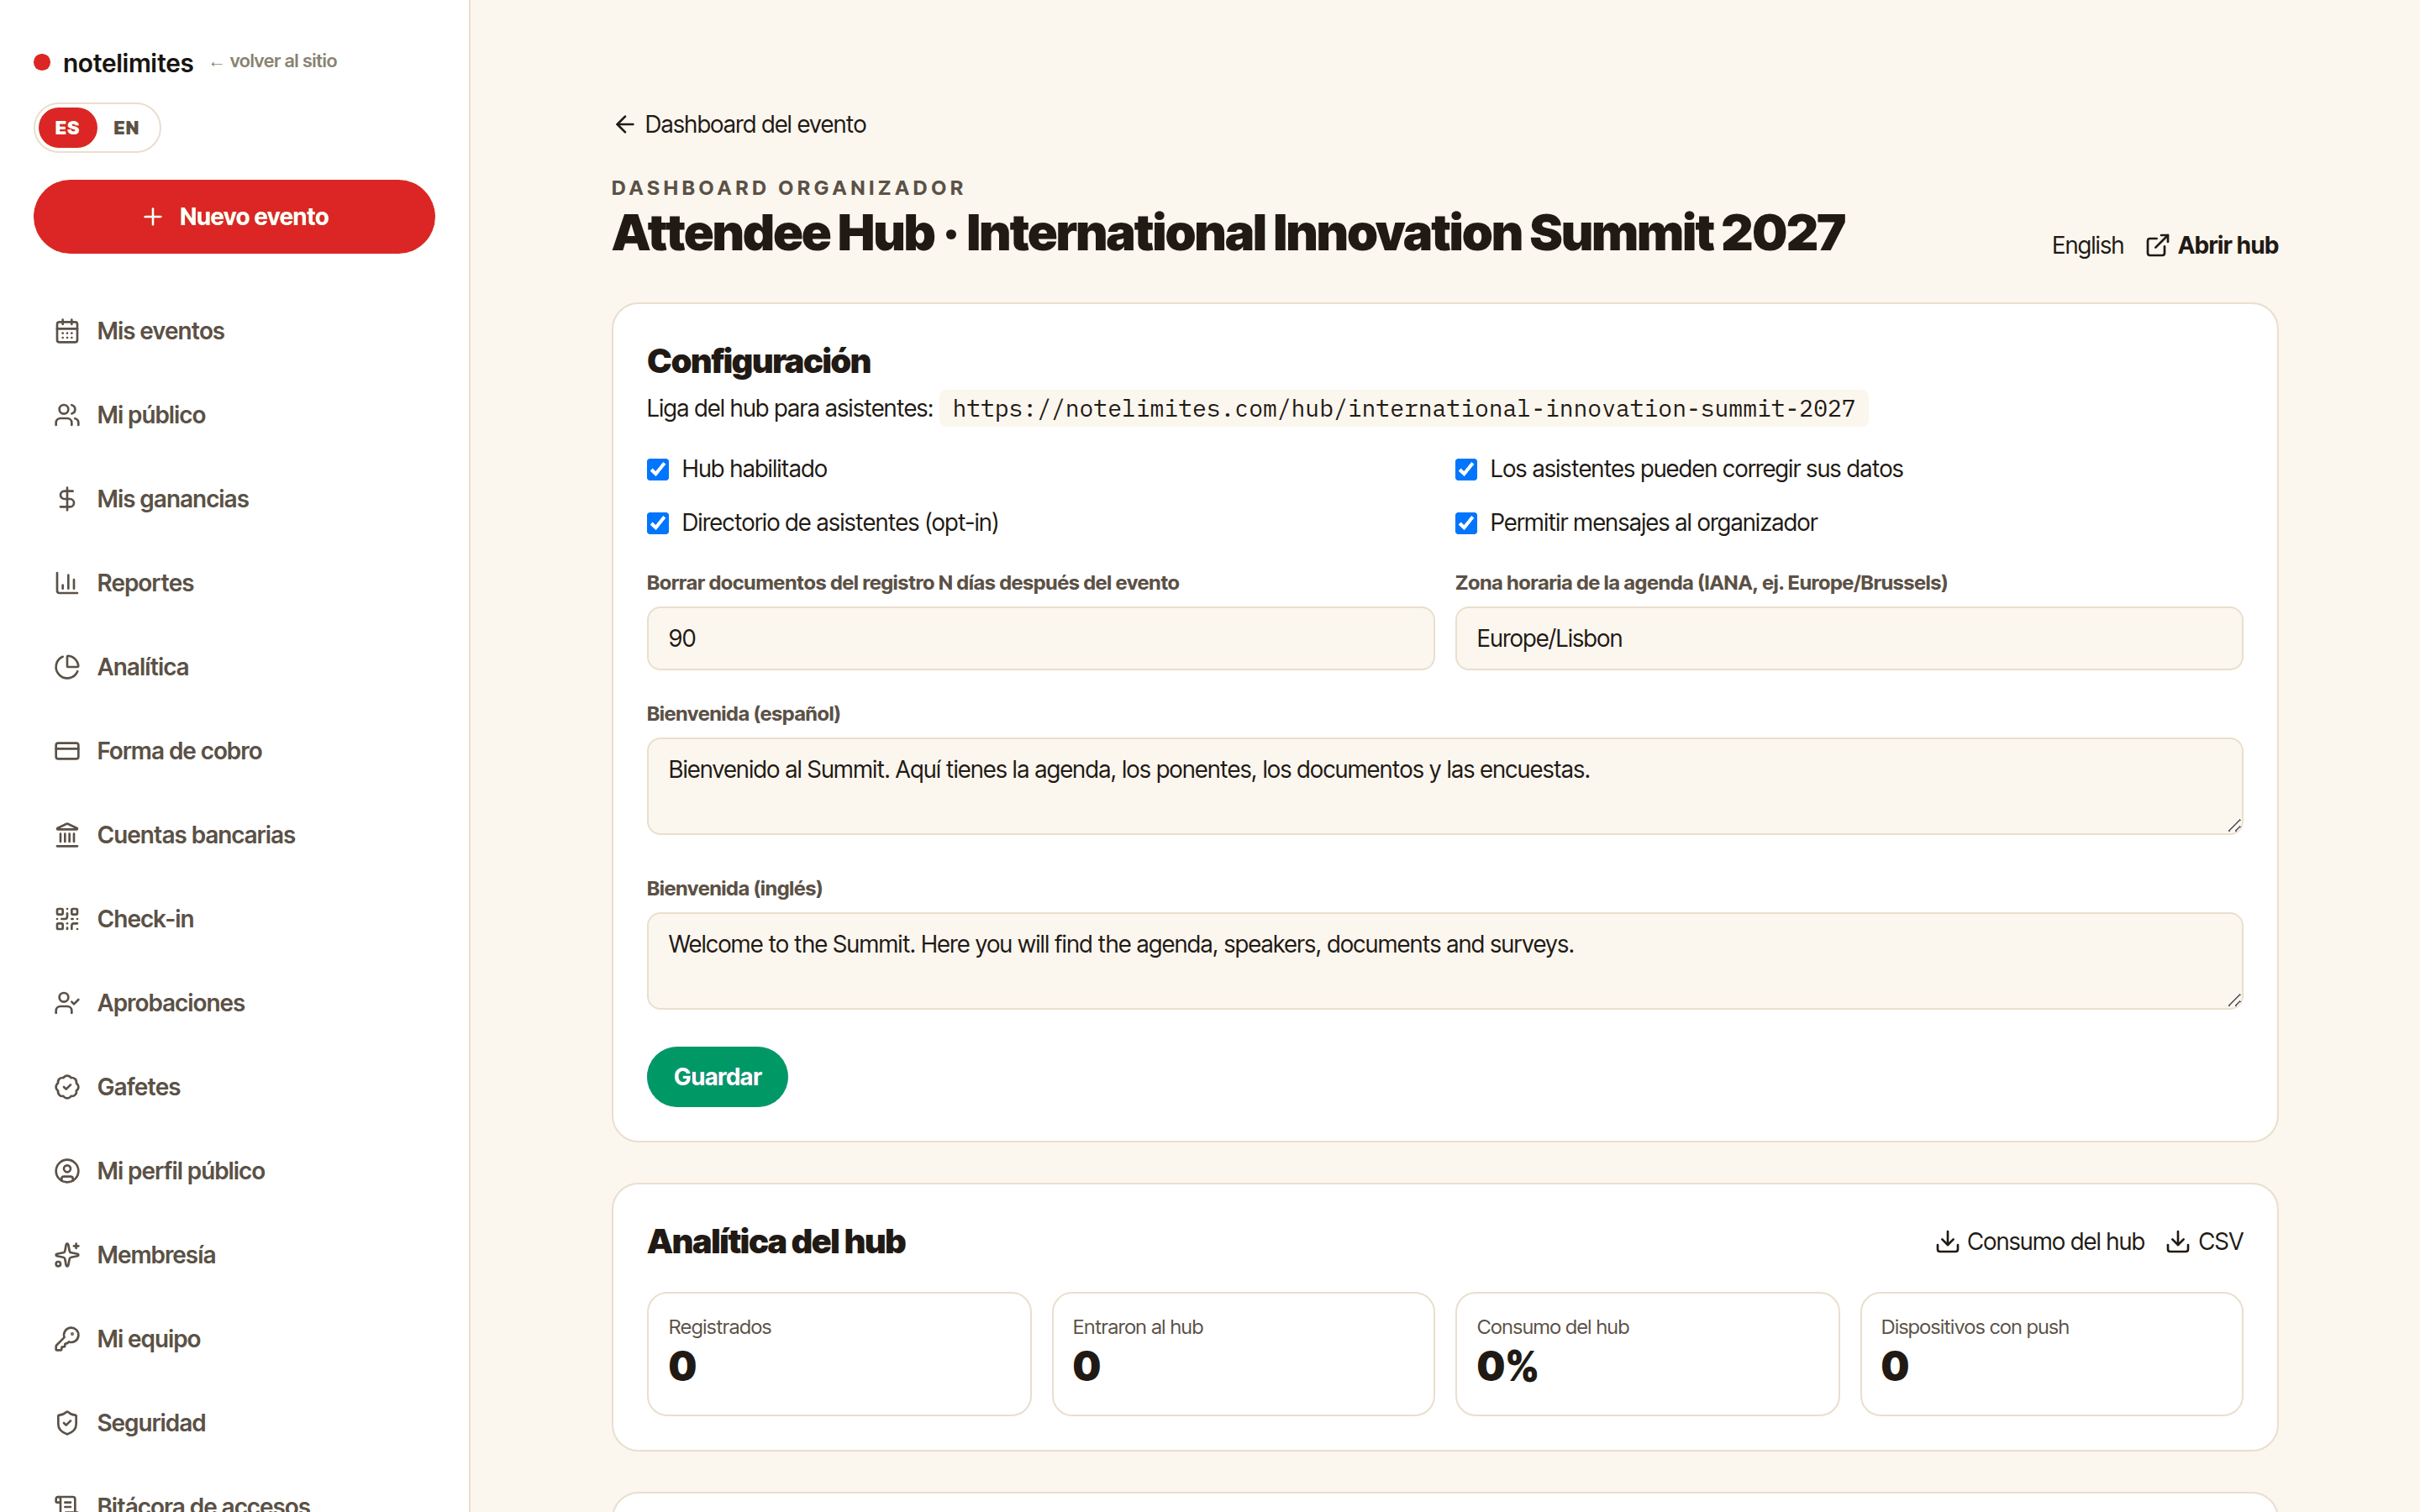This screenshot has height=1512, width=2420.
Task: Uncheck Hub habilitado checkbox
Action: point(658,470)
